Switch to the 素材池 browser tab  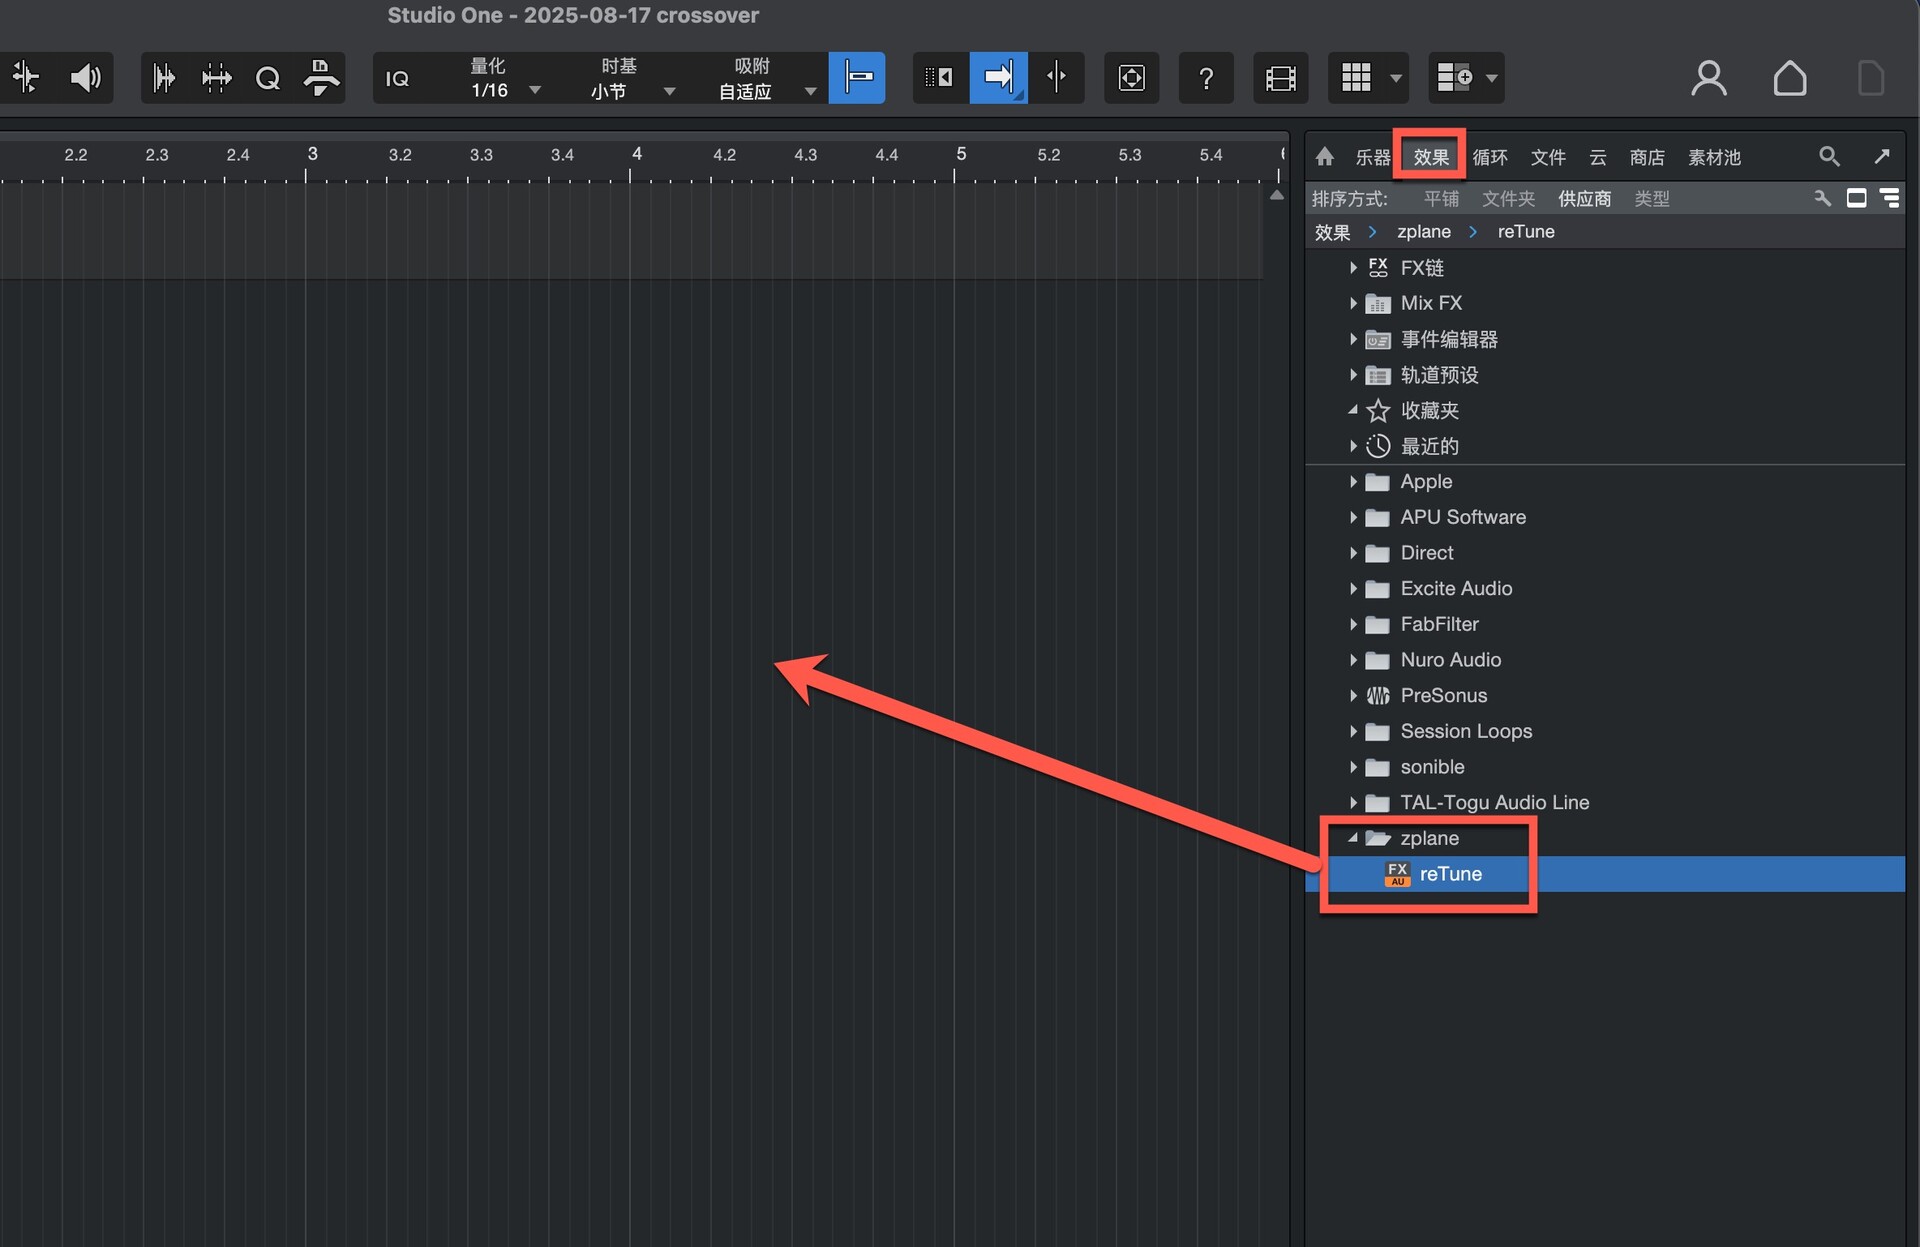(1714, 157)
